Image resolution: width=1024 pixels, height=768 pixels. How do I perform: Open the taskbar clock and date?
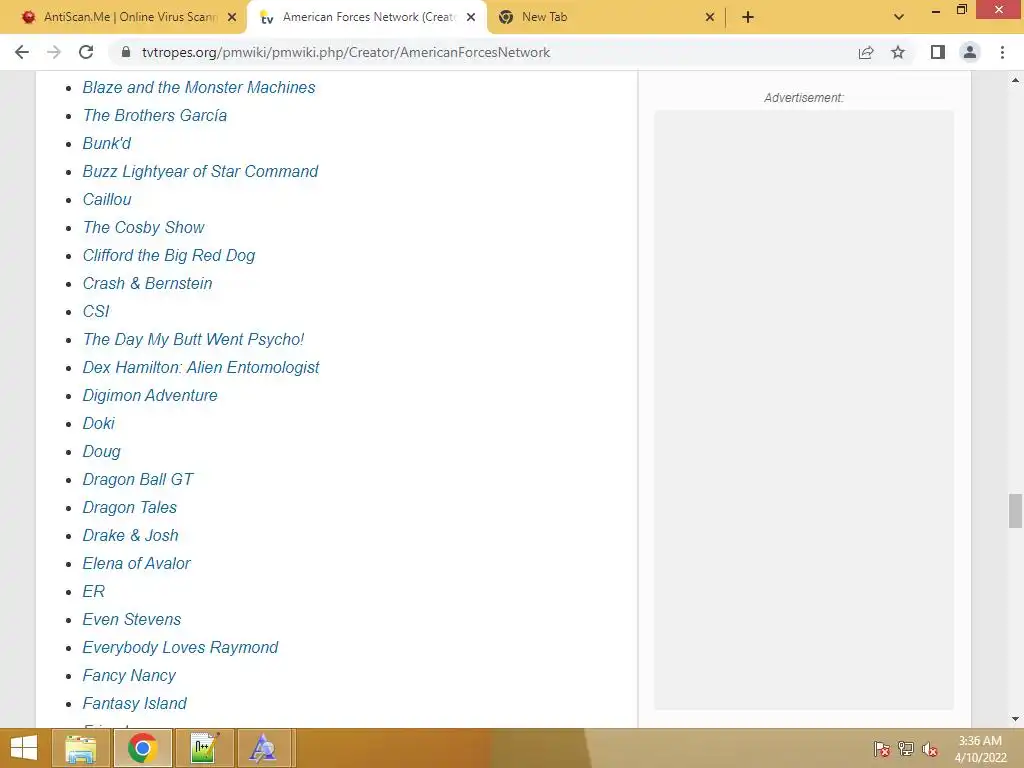(980, 749)
